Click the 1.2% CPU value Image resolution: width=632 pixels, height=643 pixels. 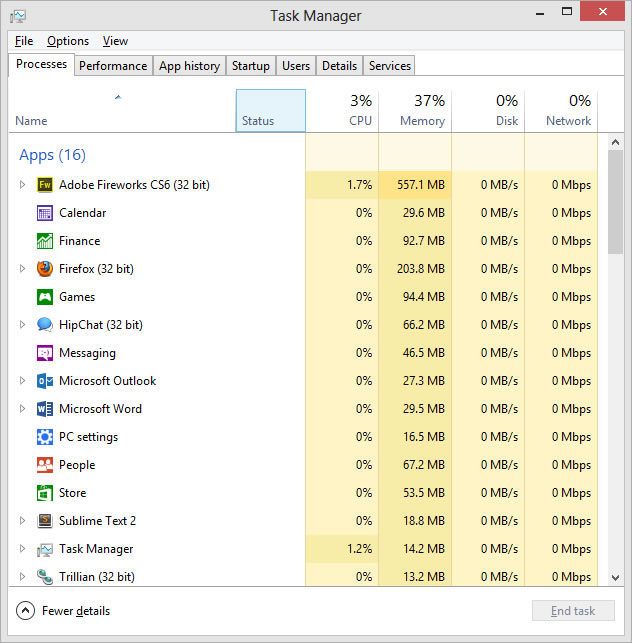pyautogui.click(x=360, y=549)
